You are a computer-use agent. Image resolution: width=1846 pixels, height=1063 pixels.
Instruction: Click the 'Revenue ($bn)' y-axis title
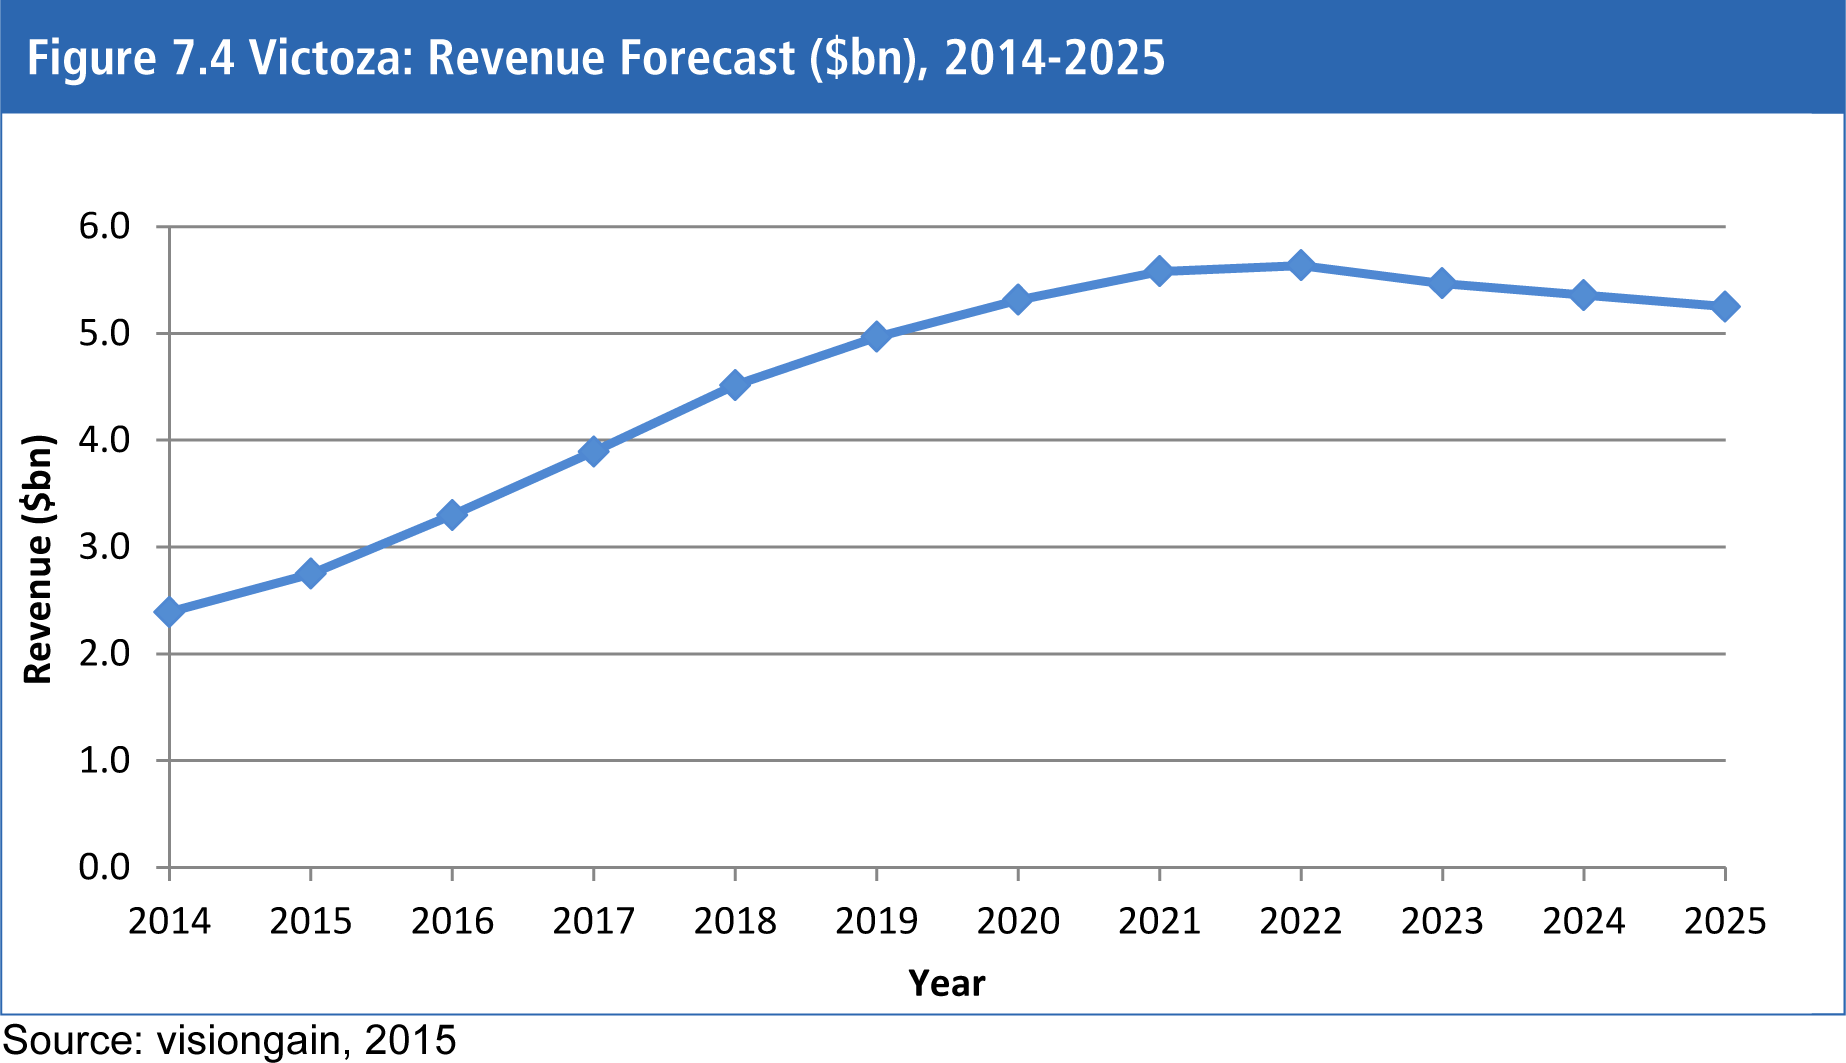[38, 559]
